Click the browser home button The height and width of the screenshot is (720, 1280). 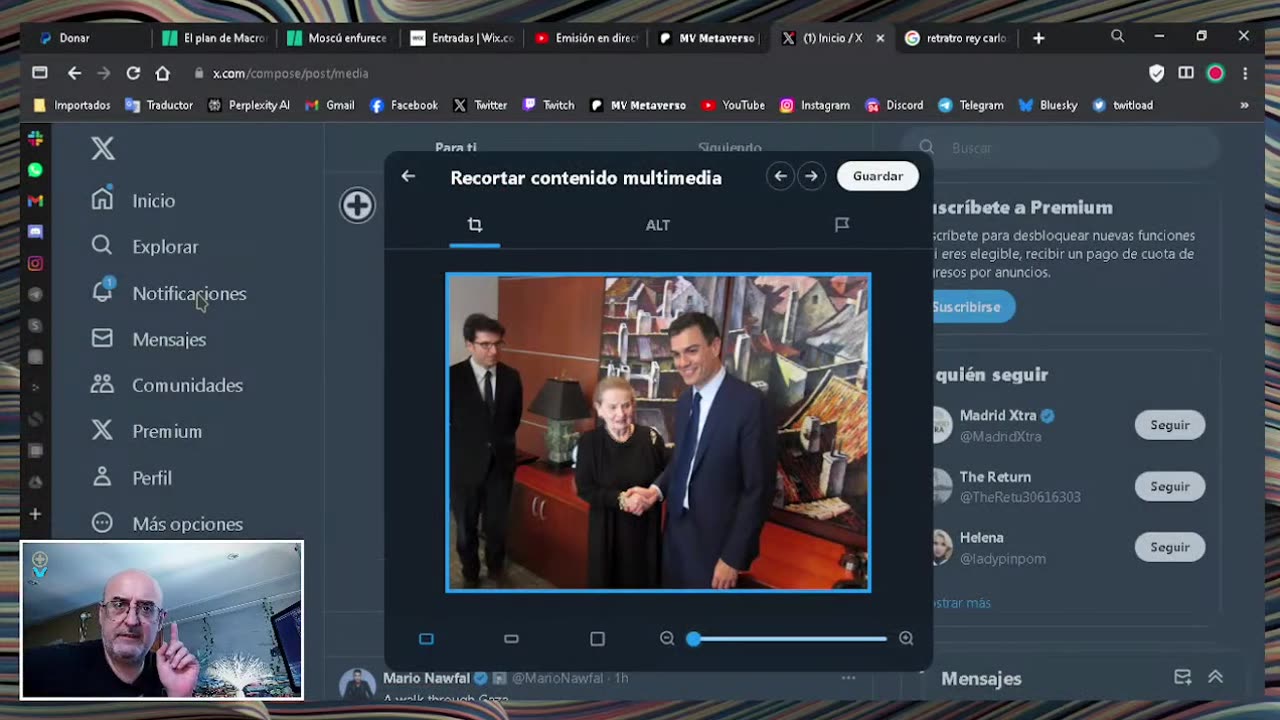tap(163, 73)
